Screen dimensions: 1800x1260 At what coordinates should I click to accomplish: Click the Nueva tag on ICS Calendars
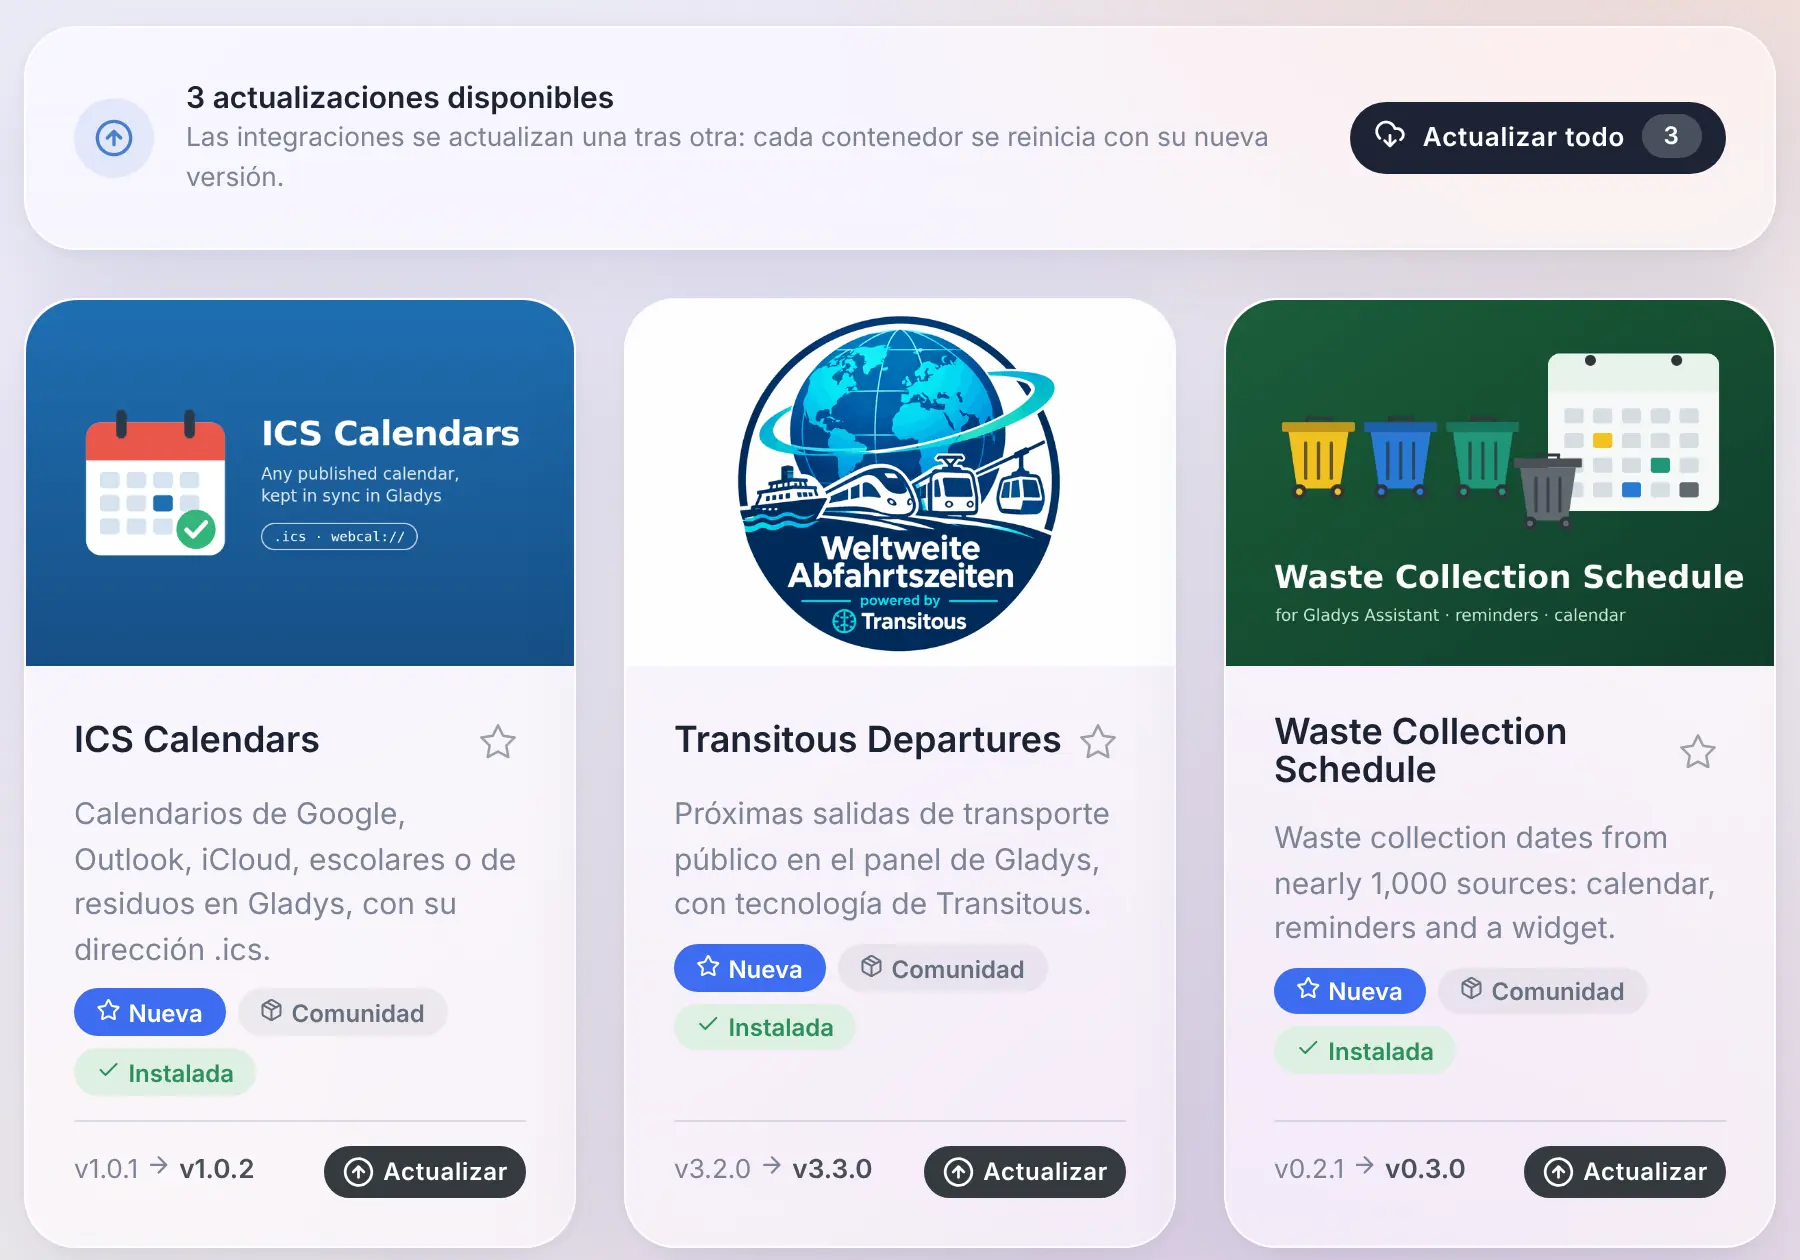click(x=150, y=1012)
